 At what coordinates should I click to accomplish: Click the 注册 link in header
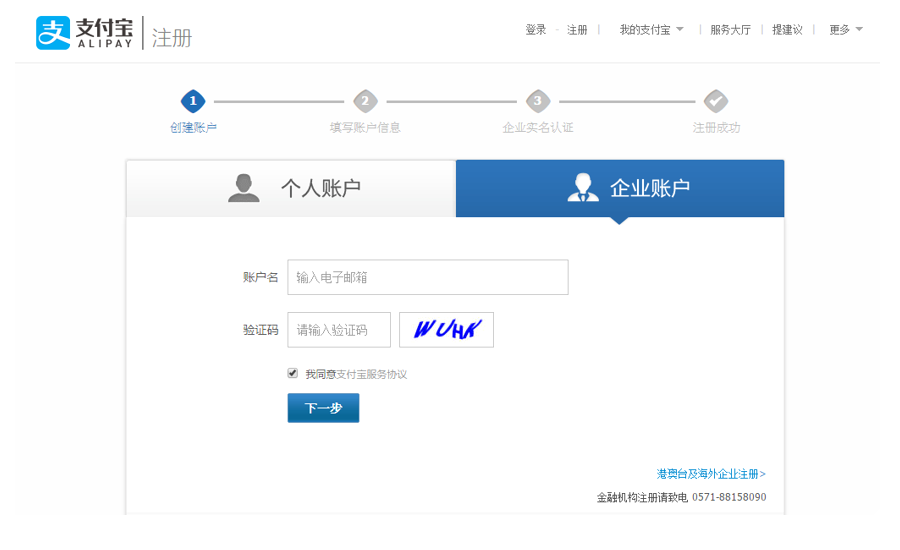tap(577, 30)
